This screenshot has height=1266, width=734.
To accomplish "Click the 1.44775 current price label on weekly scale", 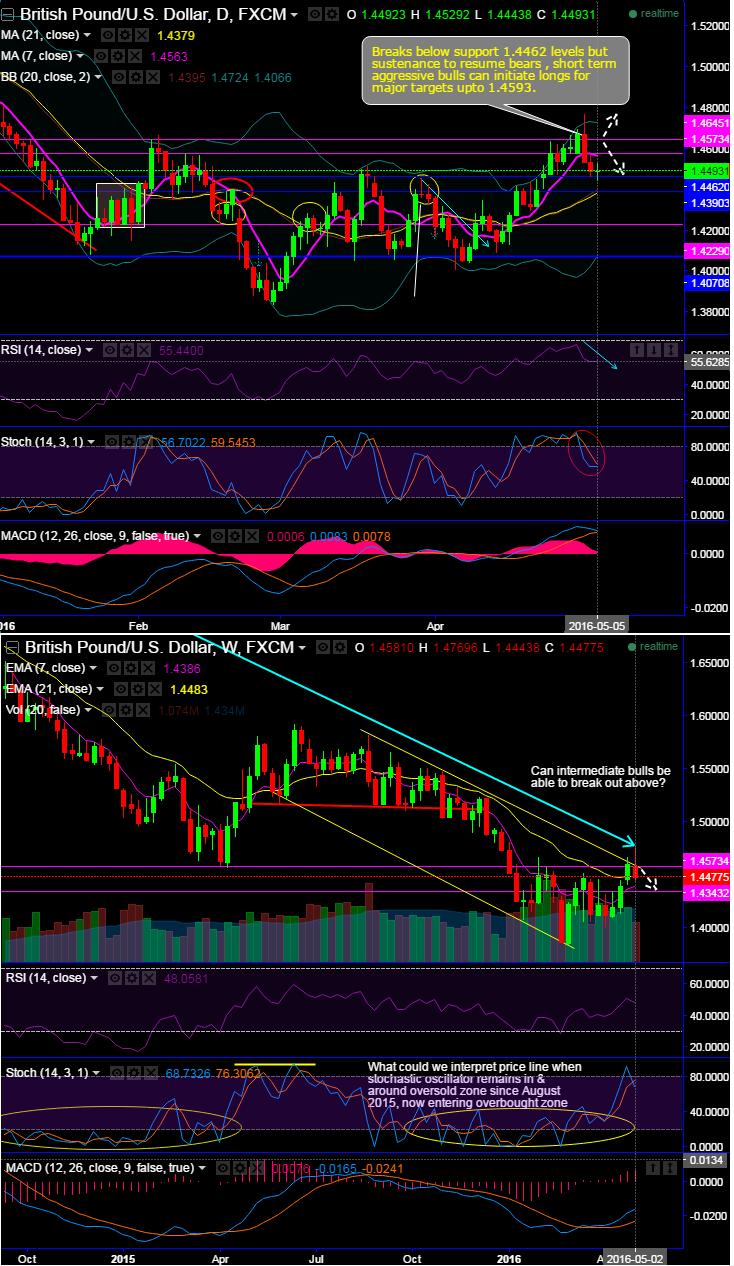I will (x=707, y=876).
